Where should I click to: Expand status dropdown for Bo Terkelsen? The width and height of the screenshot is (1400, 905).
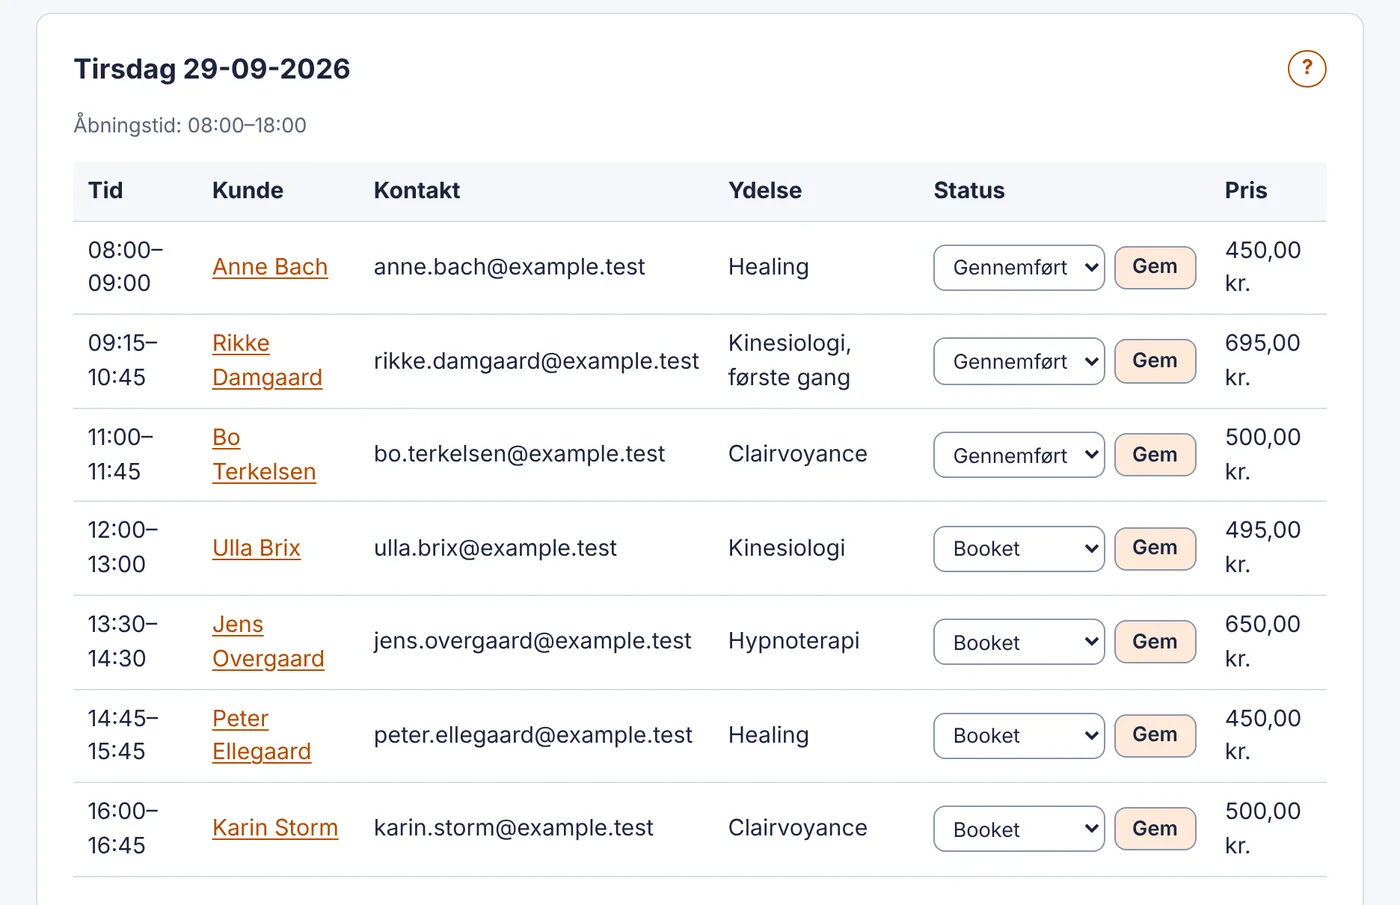1019,455
